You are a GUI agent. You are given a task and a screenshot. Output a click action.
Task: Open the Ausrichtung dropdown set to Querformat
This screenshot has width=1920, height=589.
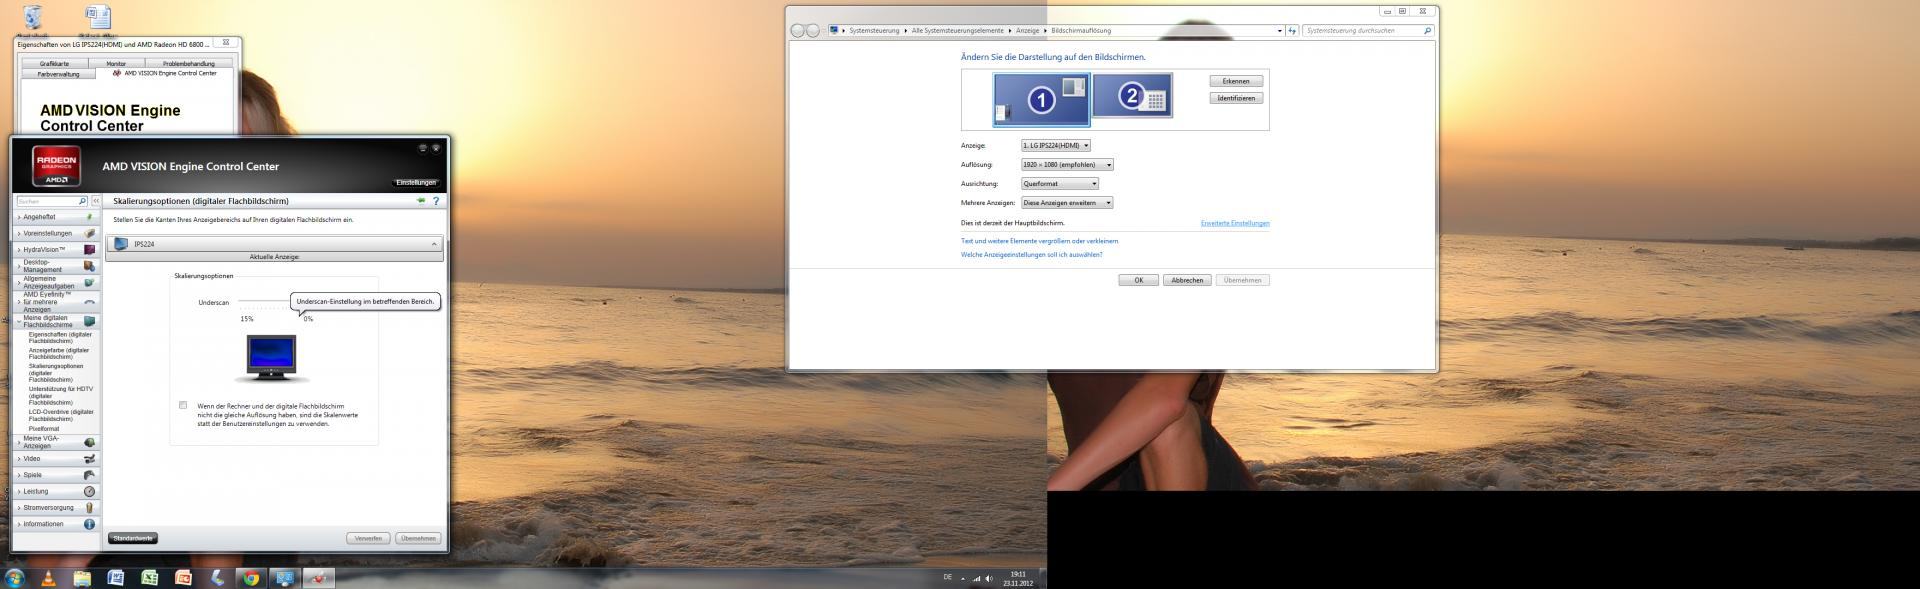(x=1060, y=183)
